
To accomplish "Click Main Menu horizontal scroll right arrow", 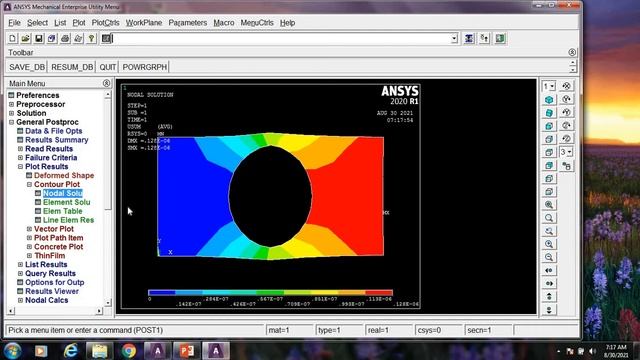I will pyautogui.click(x=99, y=311).
